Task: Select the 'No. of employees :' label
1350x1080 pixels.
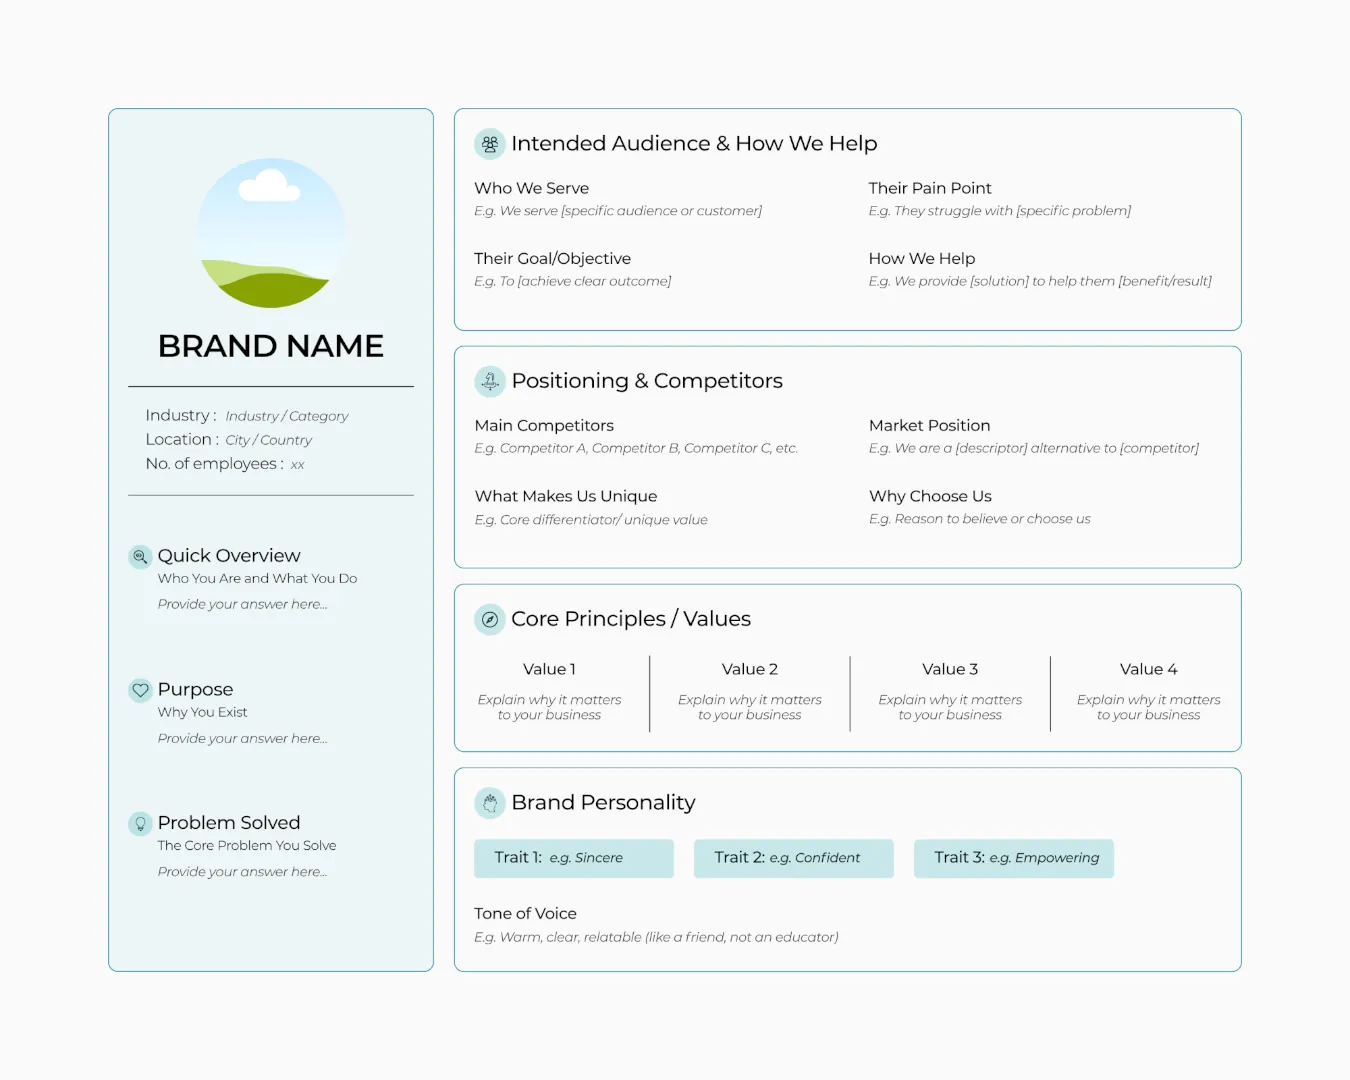Action: pyautogui.click(x=215, y=464)
